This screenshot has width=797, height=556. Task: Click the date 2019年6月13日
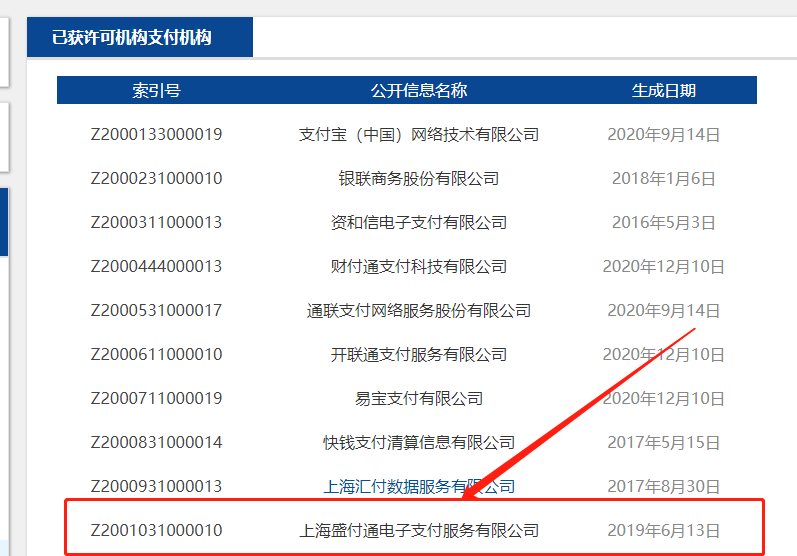click(x=663, y=531)
